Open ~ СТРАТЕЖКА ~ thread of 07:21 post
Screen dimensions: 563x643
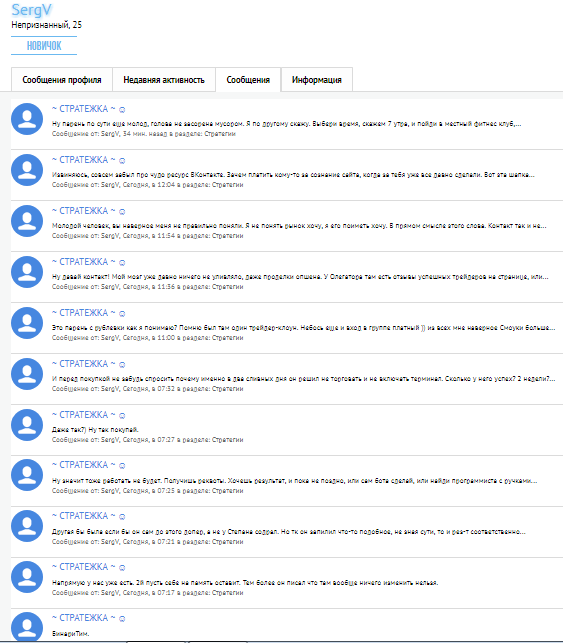(x=84, y=515)
